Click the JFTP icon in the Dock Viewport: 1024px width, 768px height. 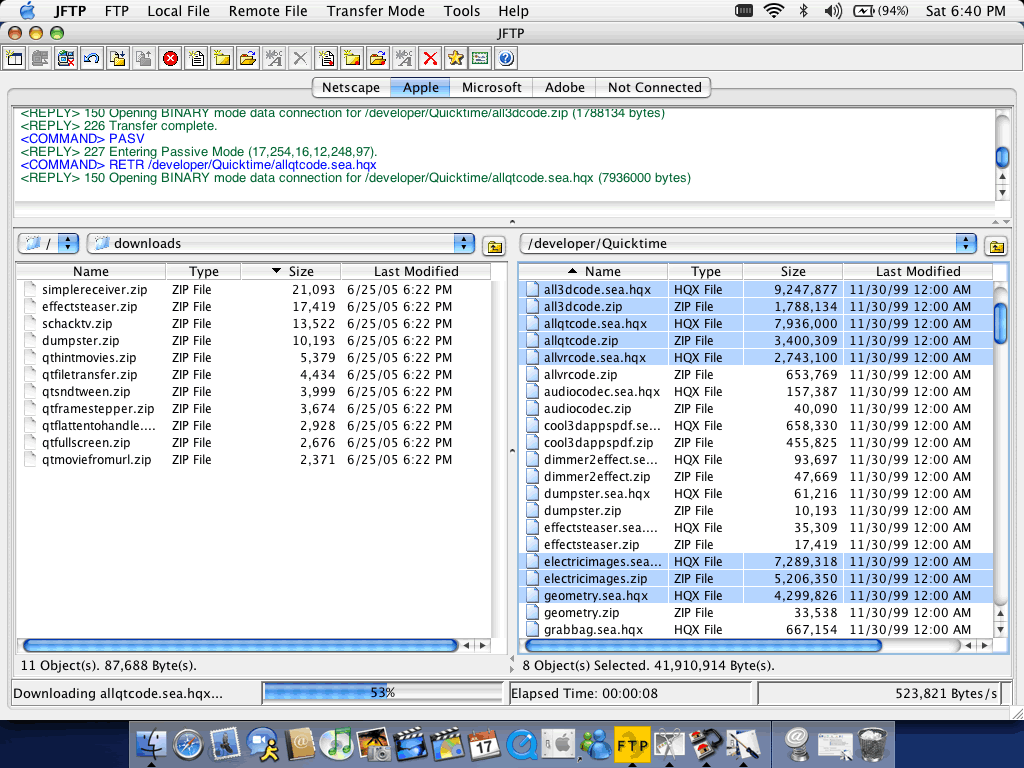pyautogui.click(x=632, y=744)
